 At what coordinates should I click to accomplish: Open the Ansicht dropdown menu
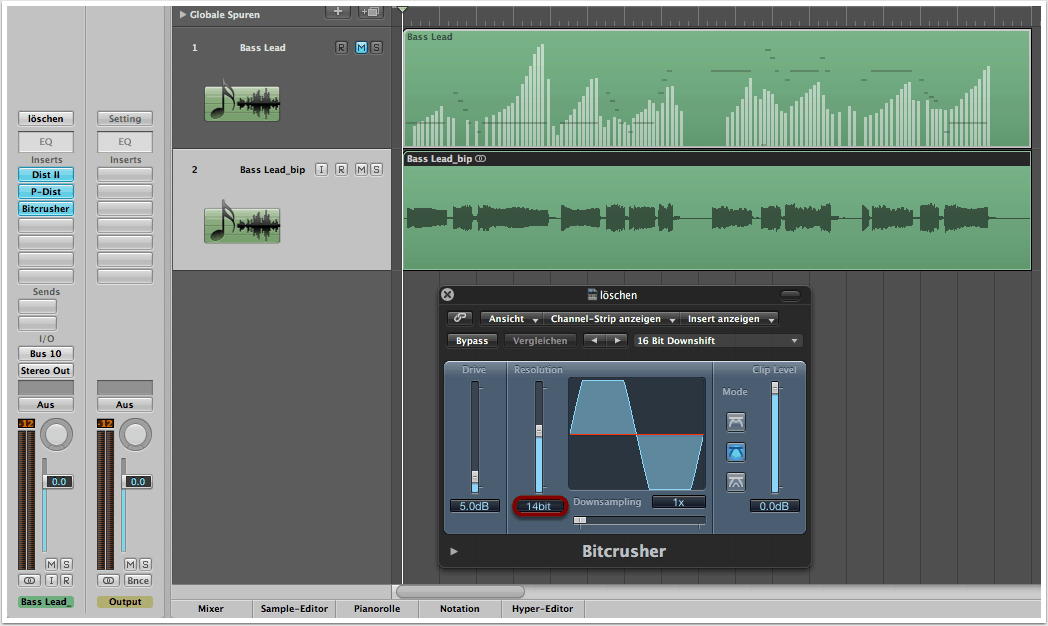tap(511, 319)
